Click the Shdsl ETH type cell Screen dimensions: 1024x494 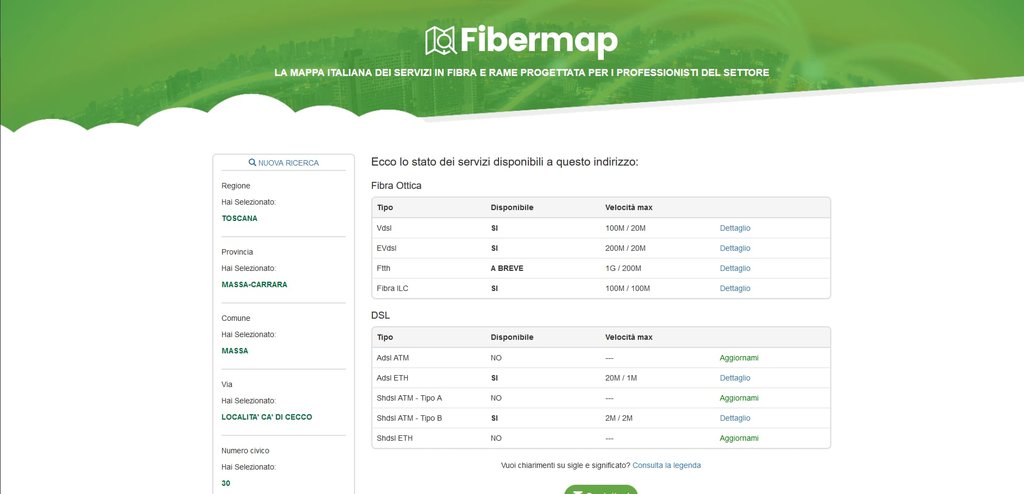394,438
